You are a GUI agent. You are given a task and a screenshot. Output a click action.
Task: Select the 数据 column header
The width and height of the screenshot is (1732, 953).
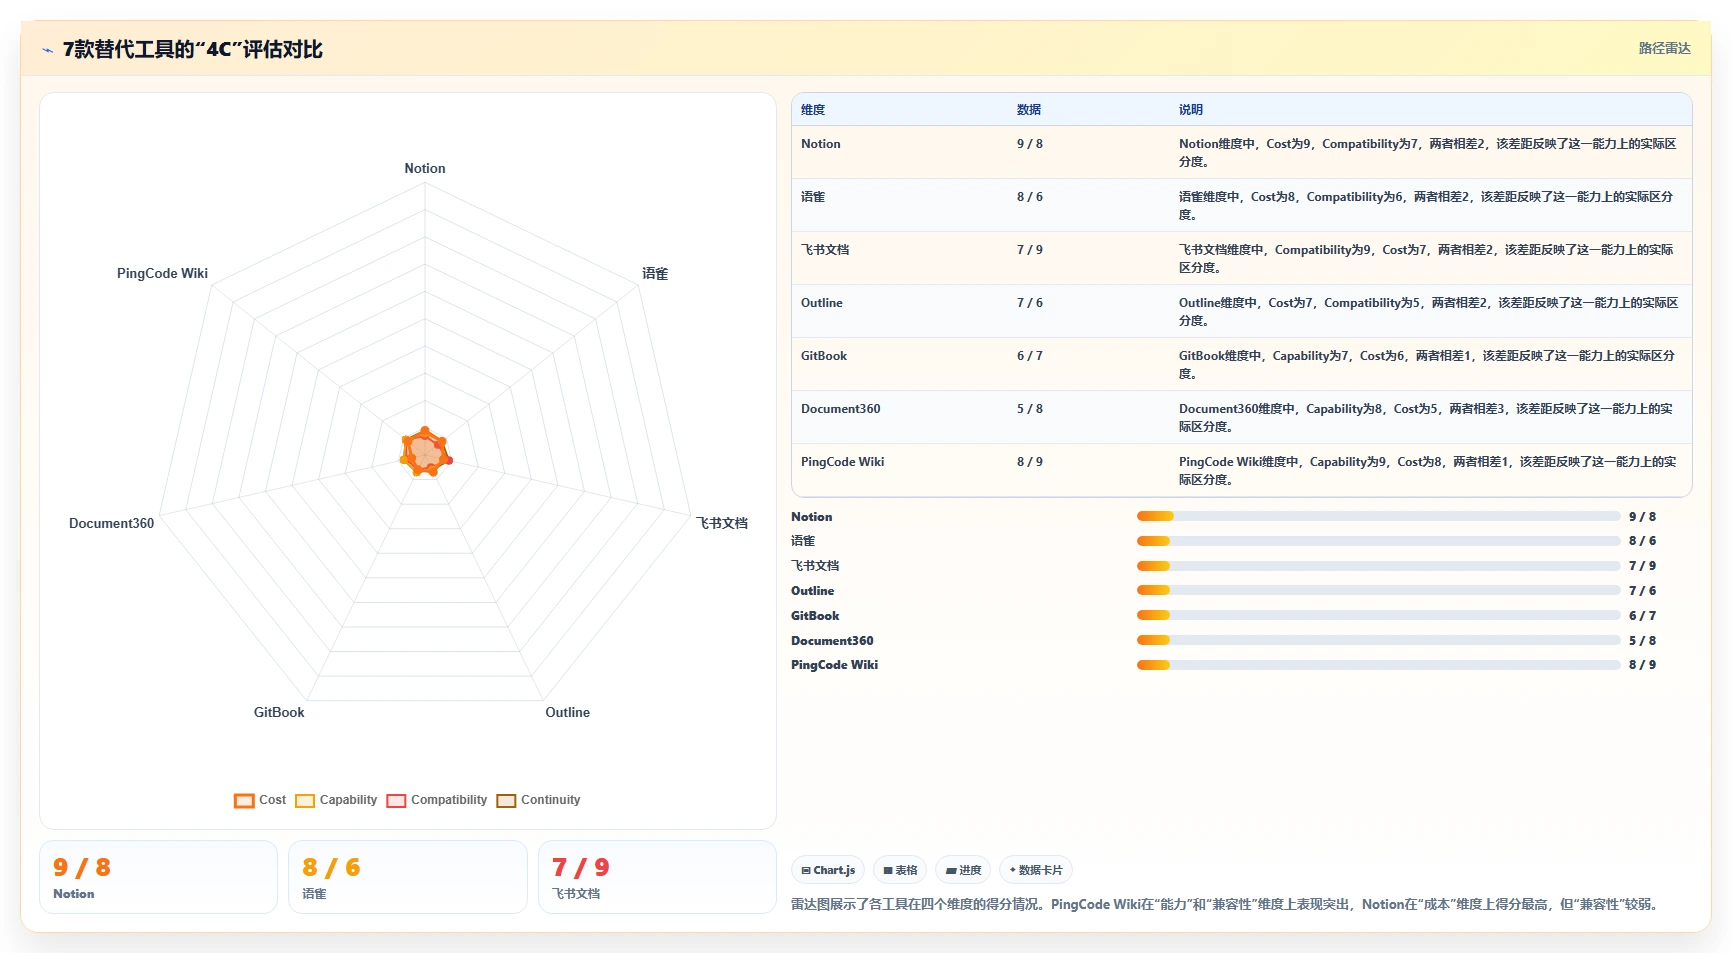click(1029, 110)
